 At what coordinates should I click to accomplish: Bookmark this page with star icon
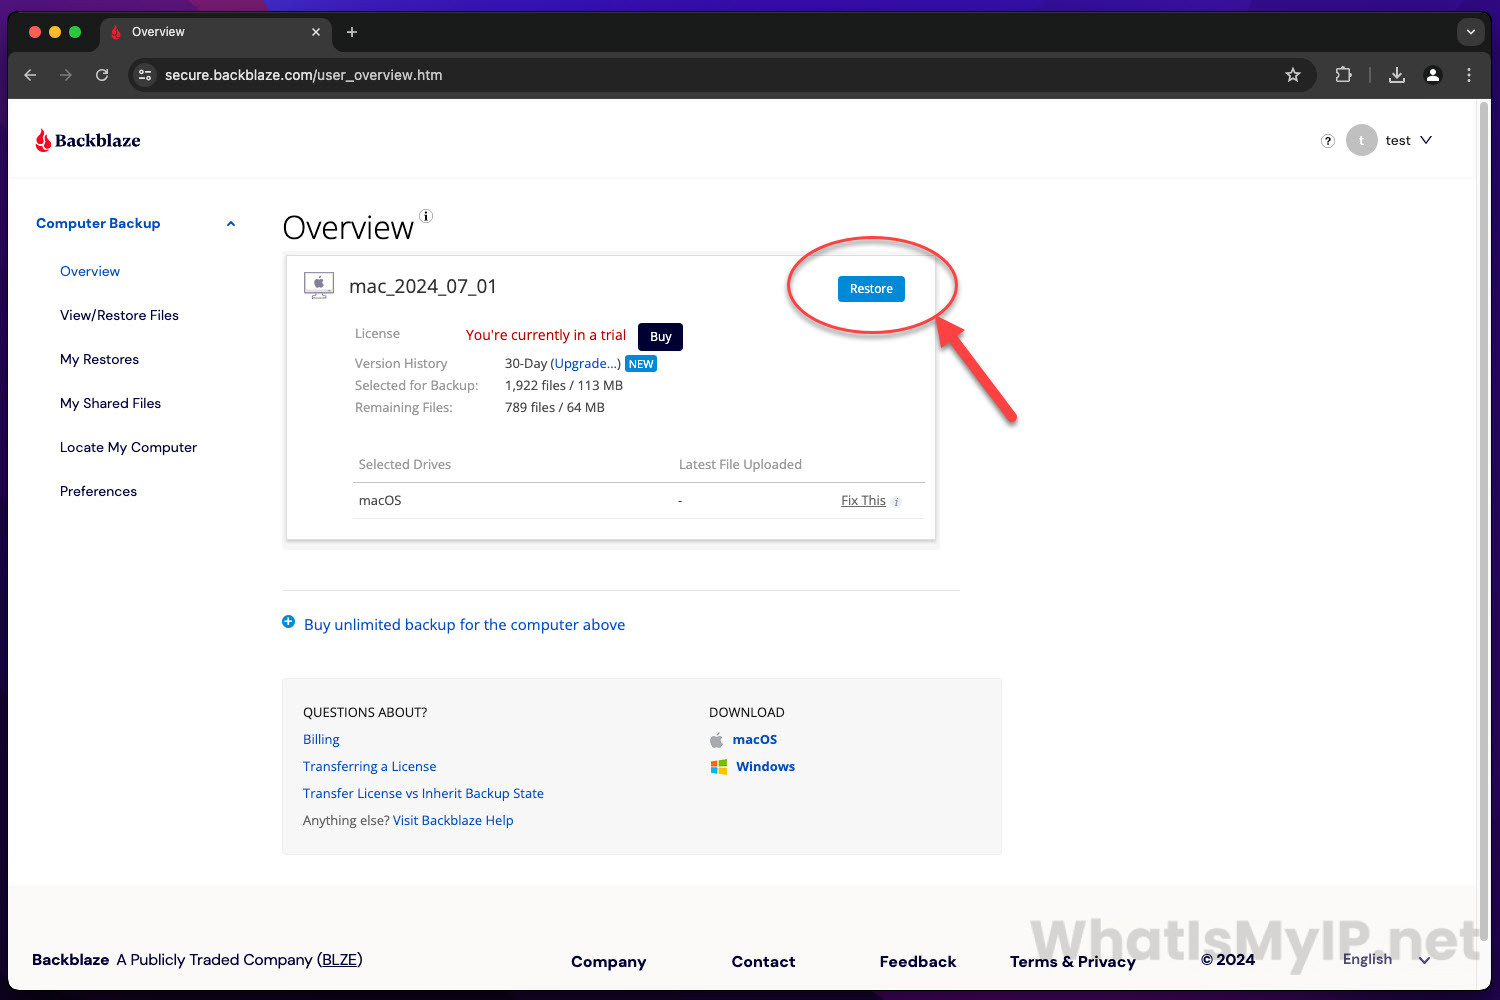(x=1293, y=75)
